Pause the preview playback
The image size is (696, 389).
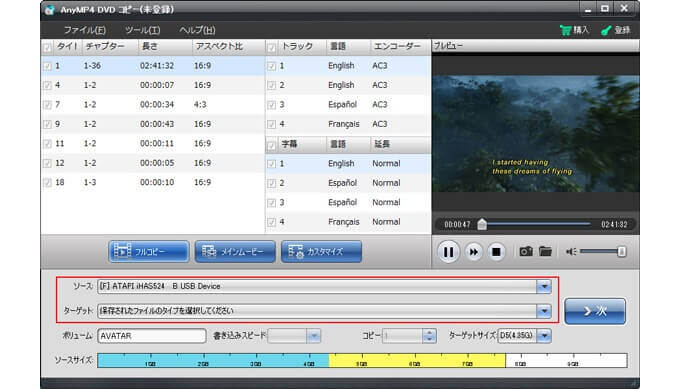click(x=448, y=252)
